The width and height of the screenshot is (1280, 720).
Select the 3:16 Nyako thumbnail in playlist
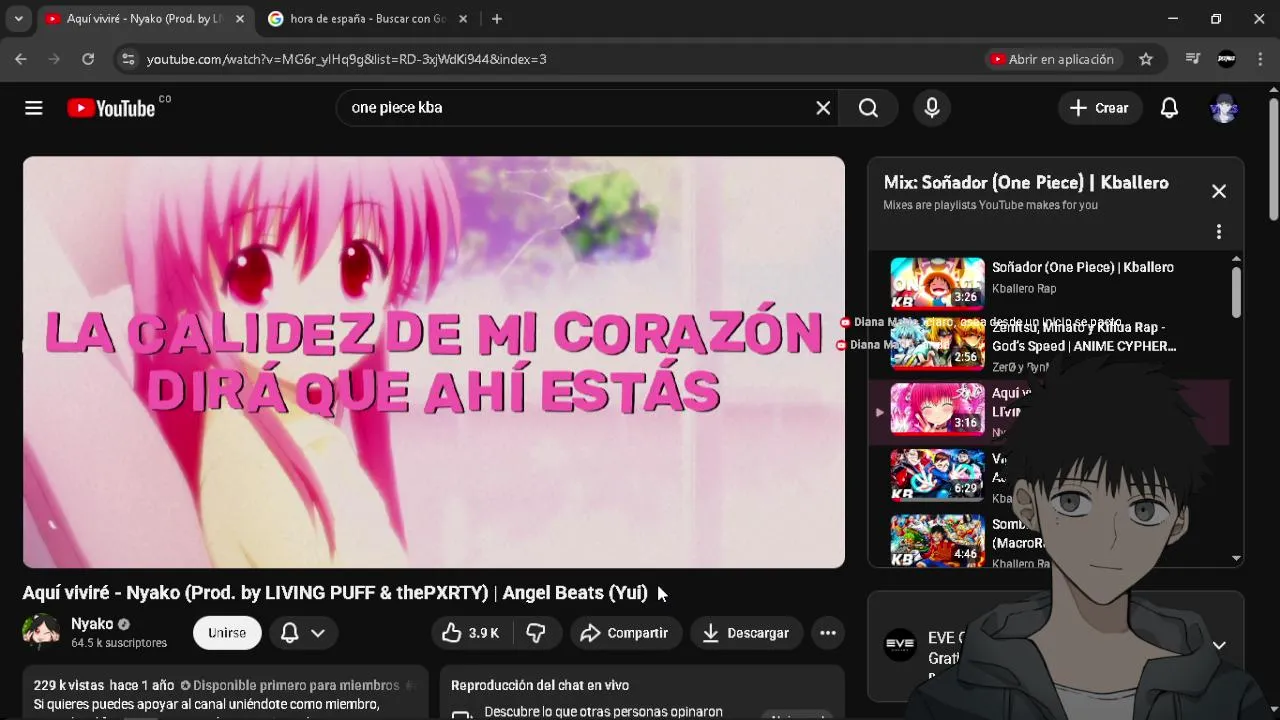click(x=937, y=409)
